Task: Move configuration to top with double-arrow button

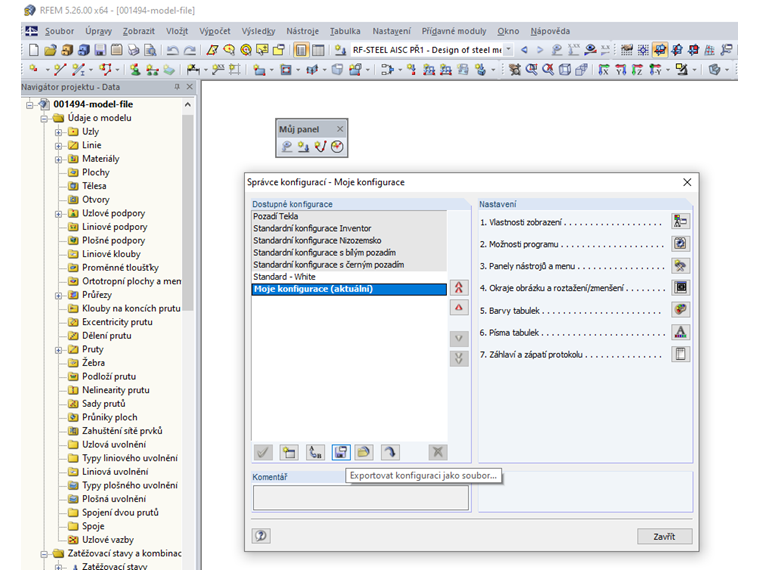Action: coord(459,287)
